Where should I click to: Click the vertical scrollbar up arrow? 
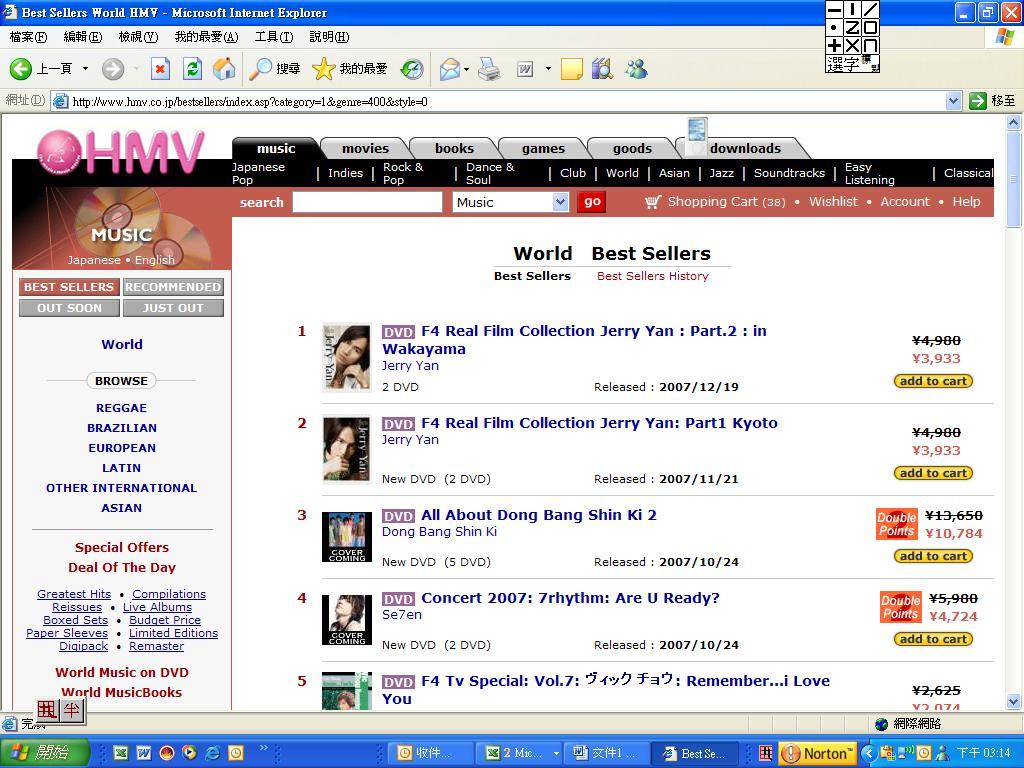(1014, 122)
